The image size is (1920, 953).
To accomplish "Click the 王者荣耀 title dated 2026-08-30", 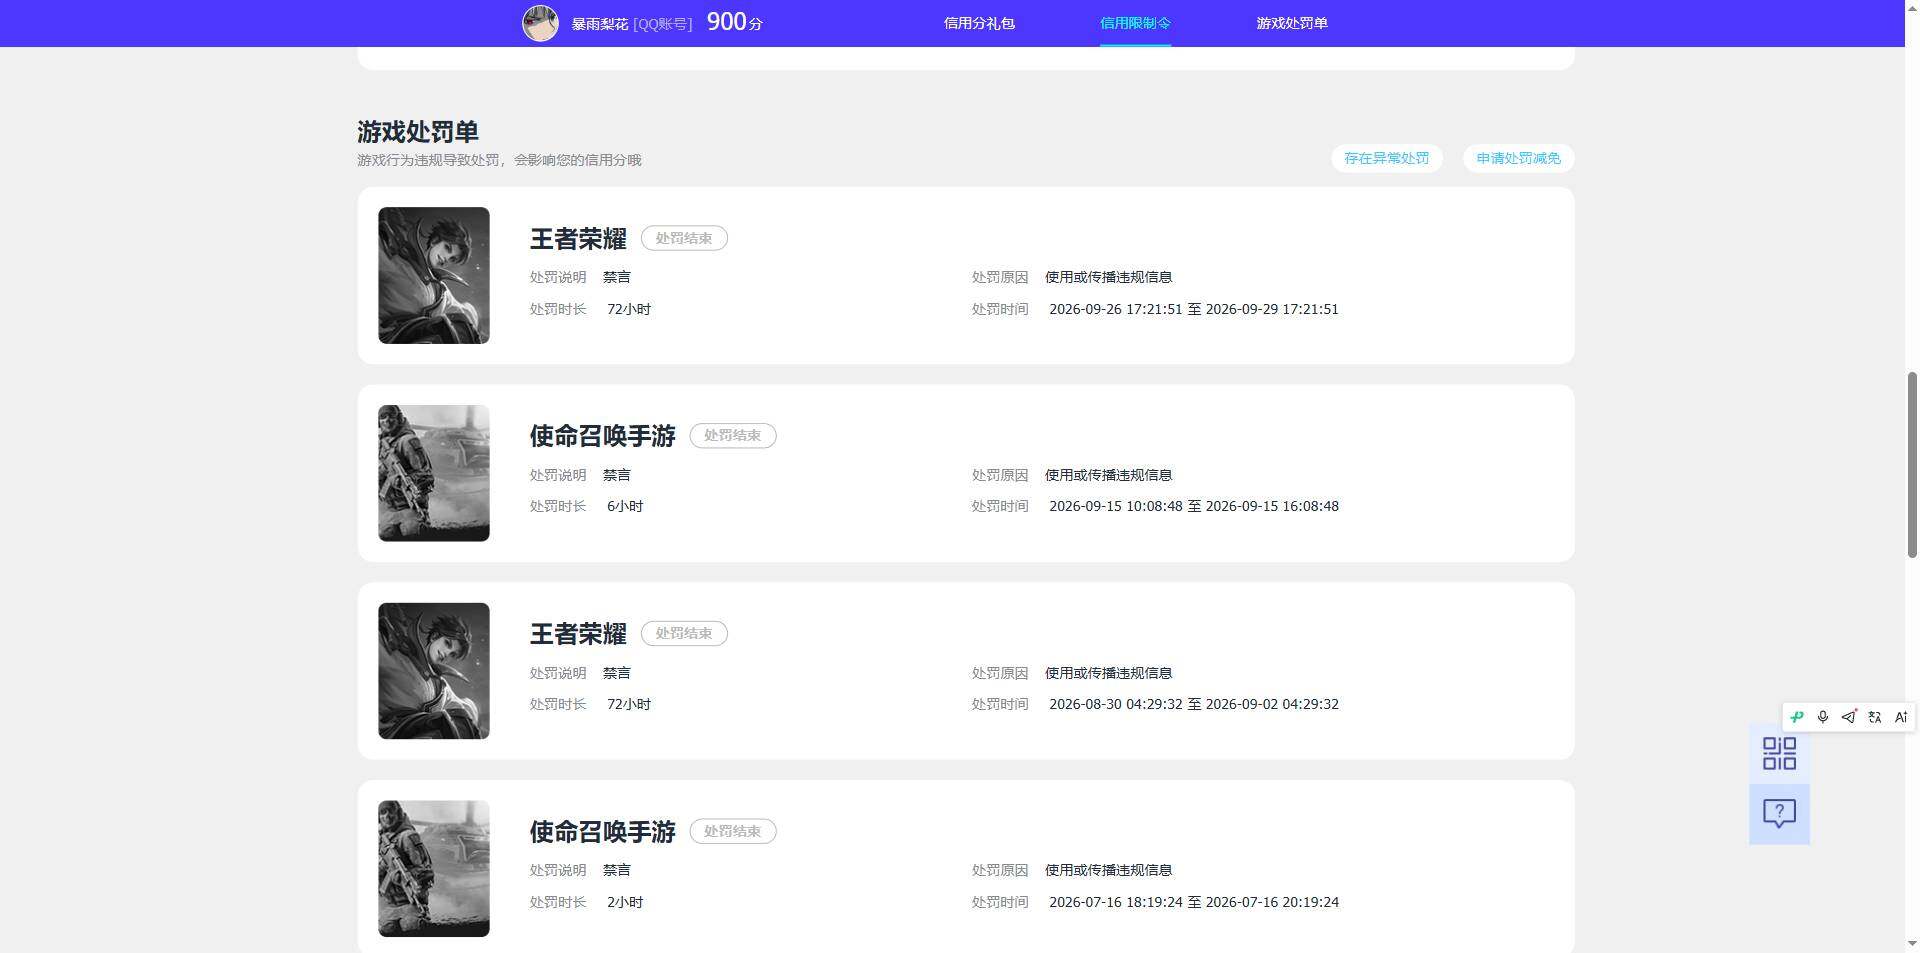I will (578, 634).
